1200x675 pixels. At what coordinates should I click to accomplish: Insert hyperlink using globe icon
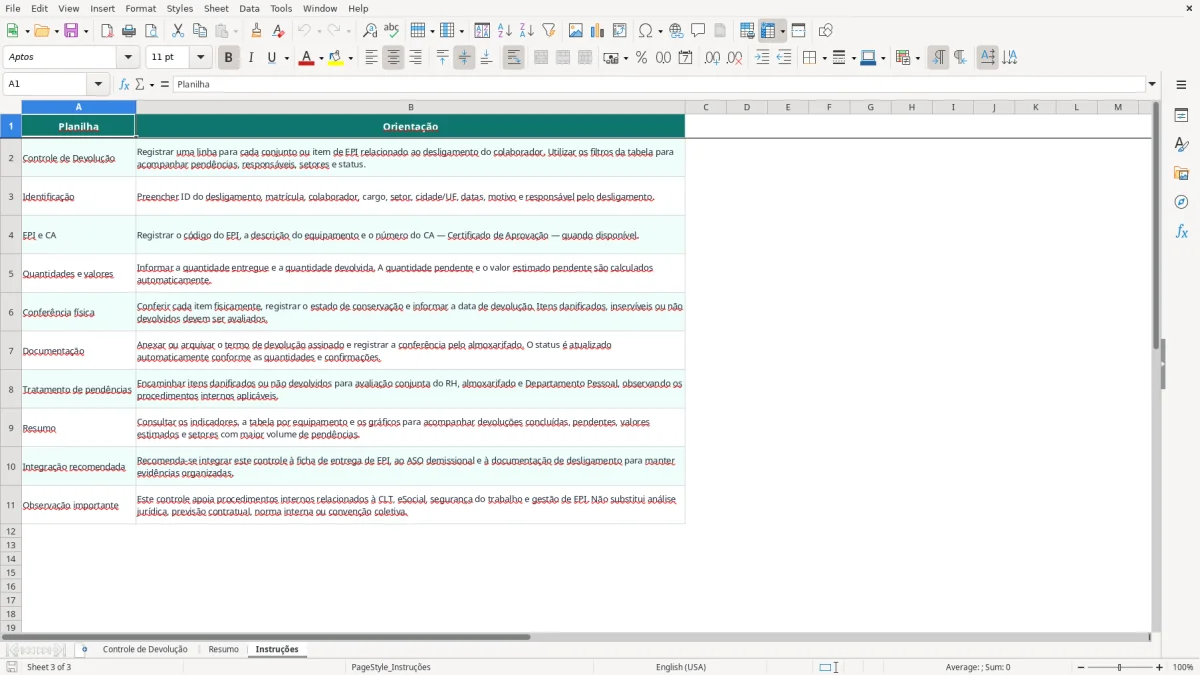point(676,31)
